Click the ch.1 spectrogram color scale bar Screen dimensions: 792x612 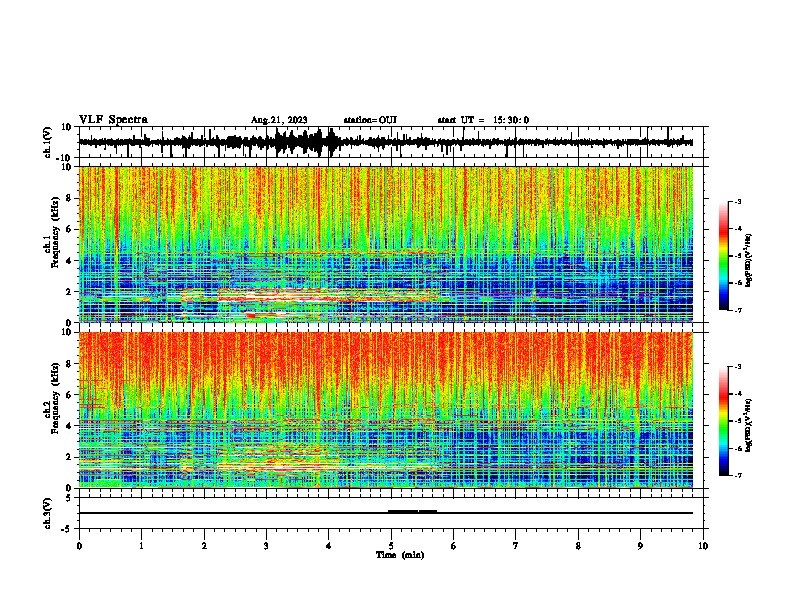[x=723, y=256]
